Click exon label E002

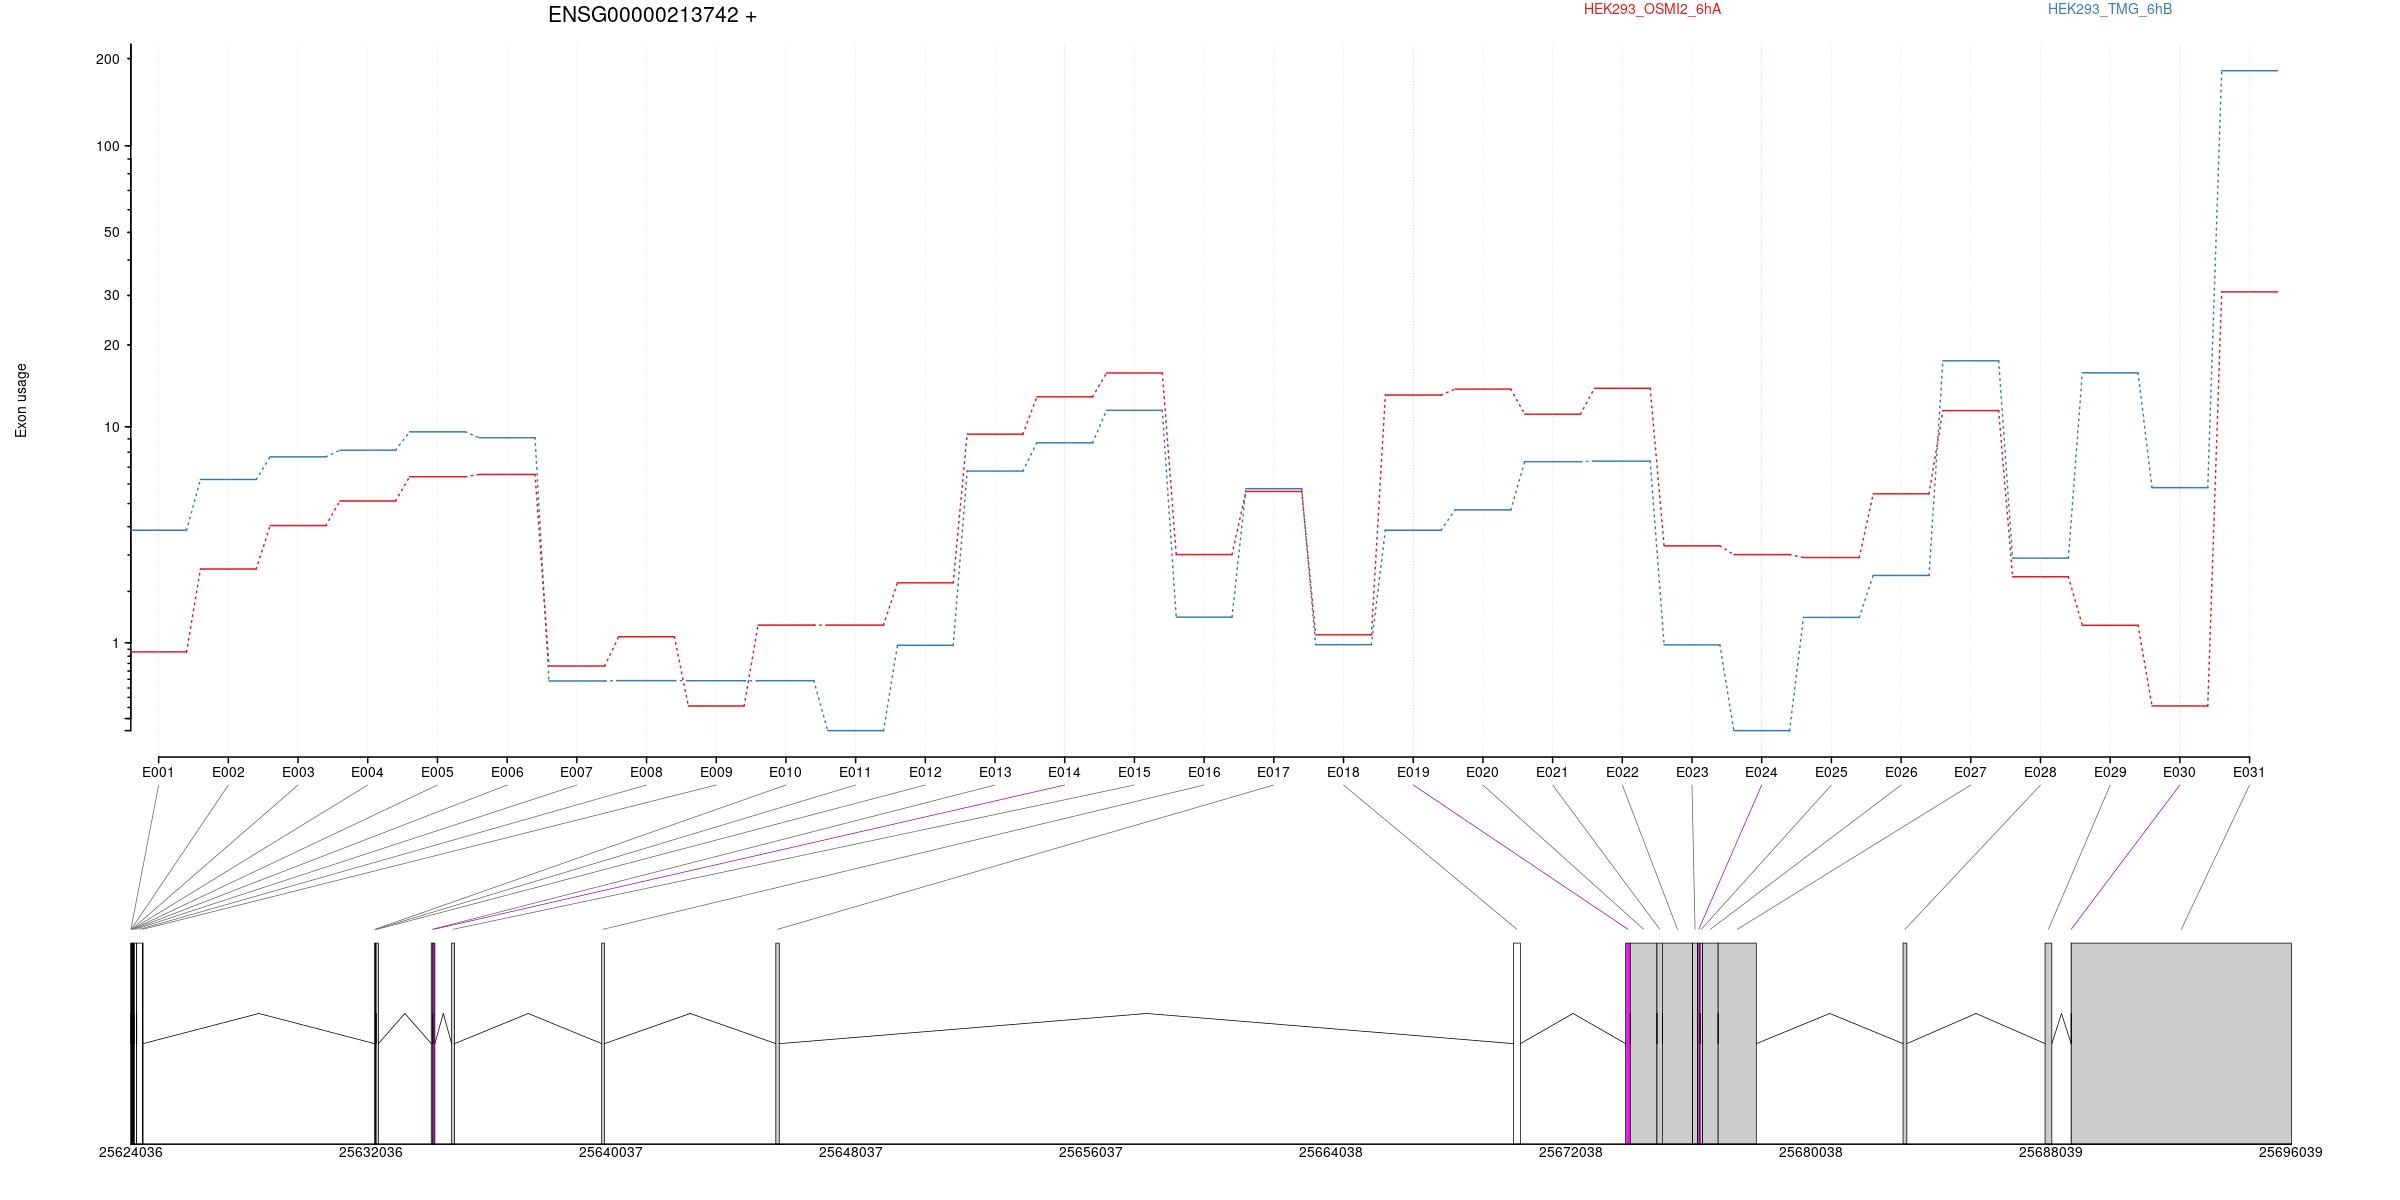pos(228,772)
